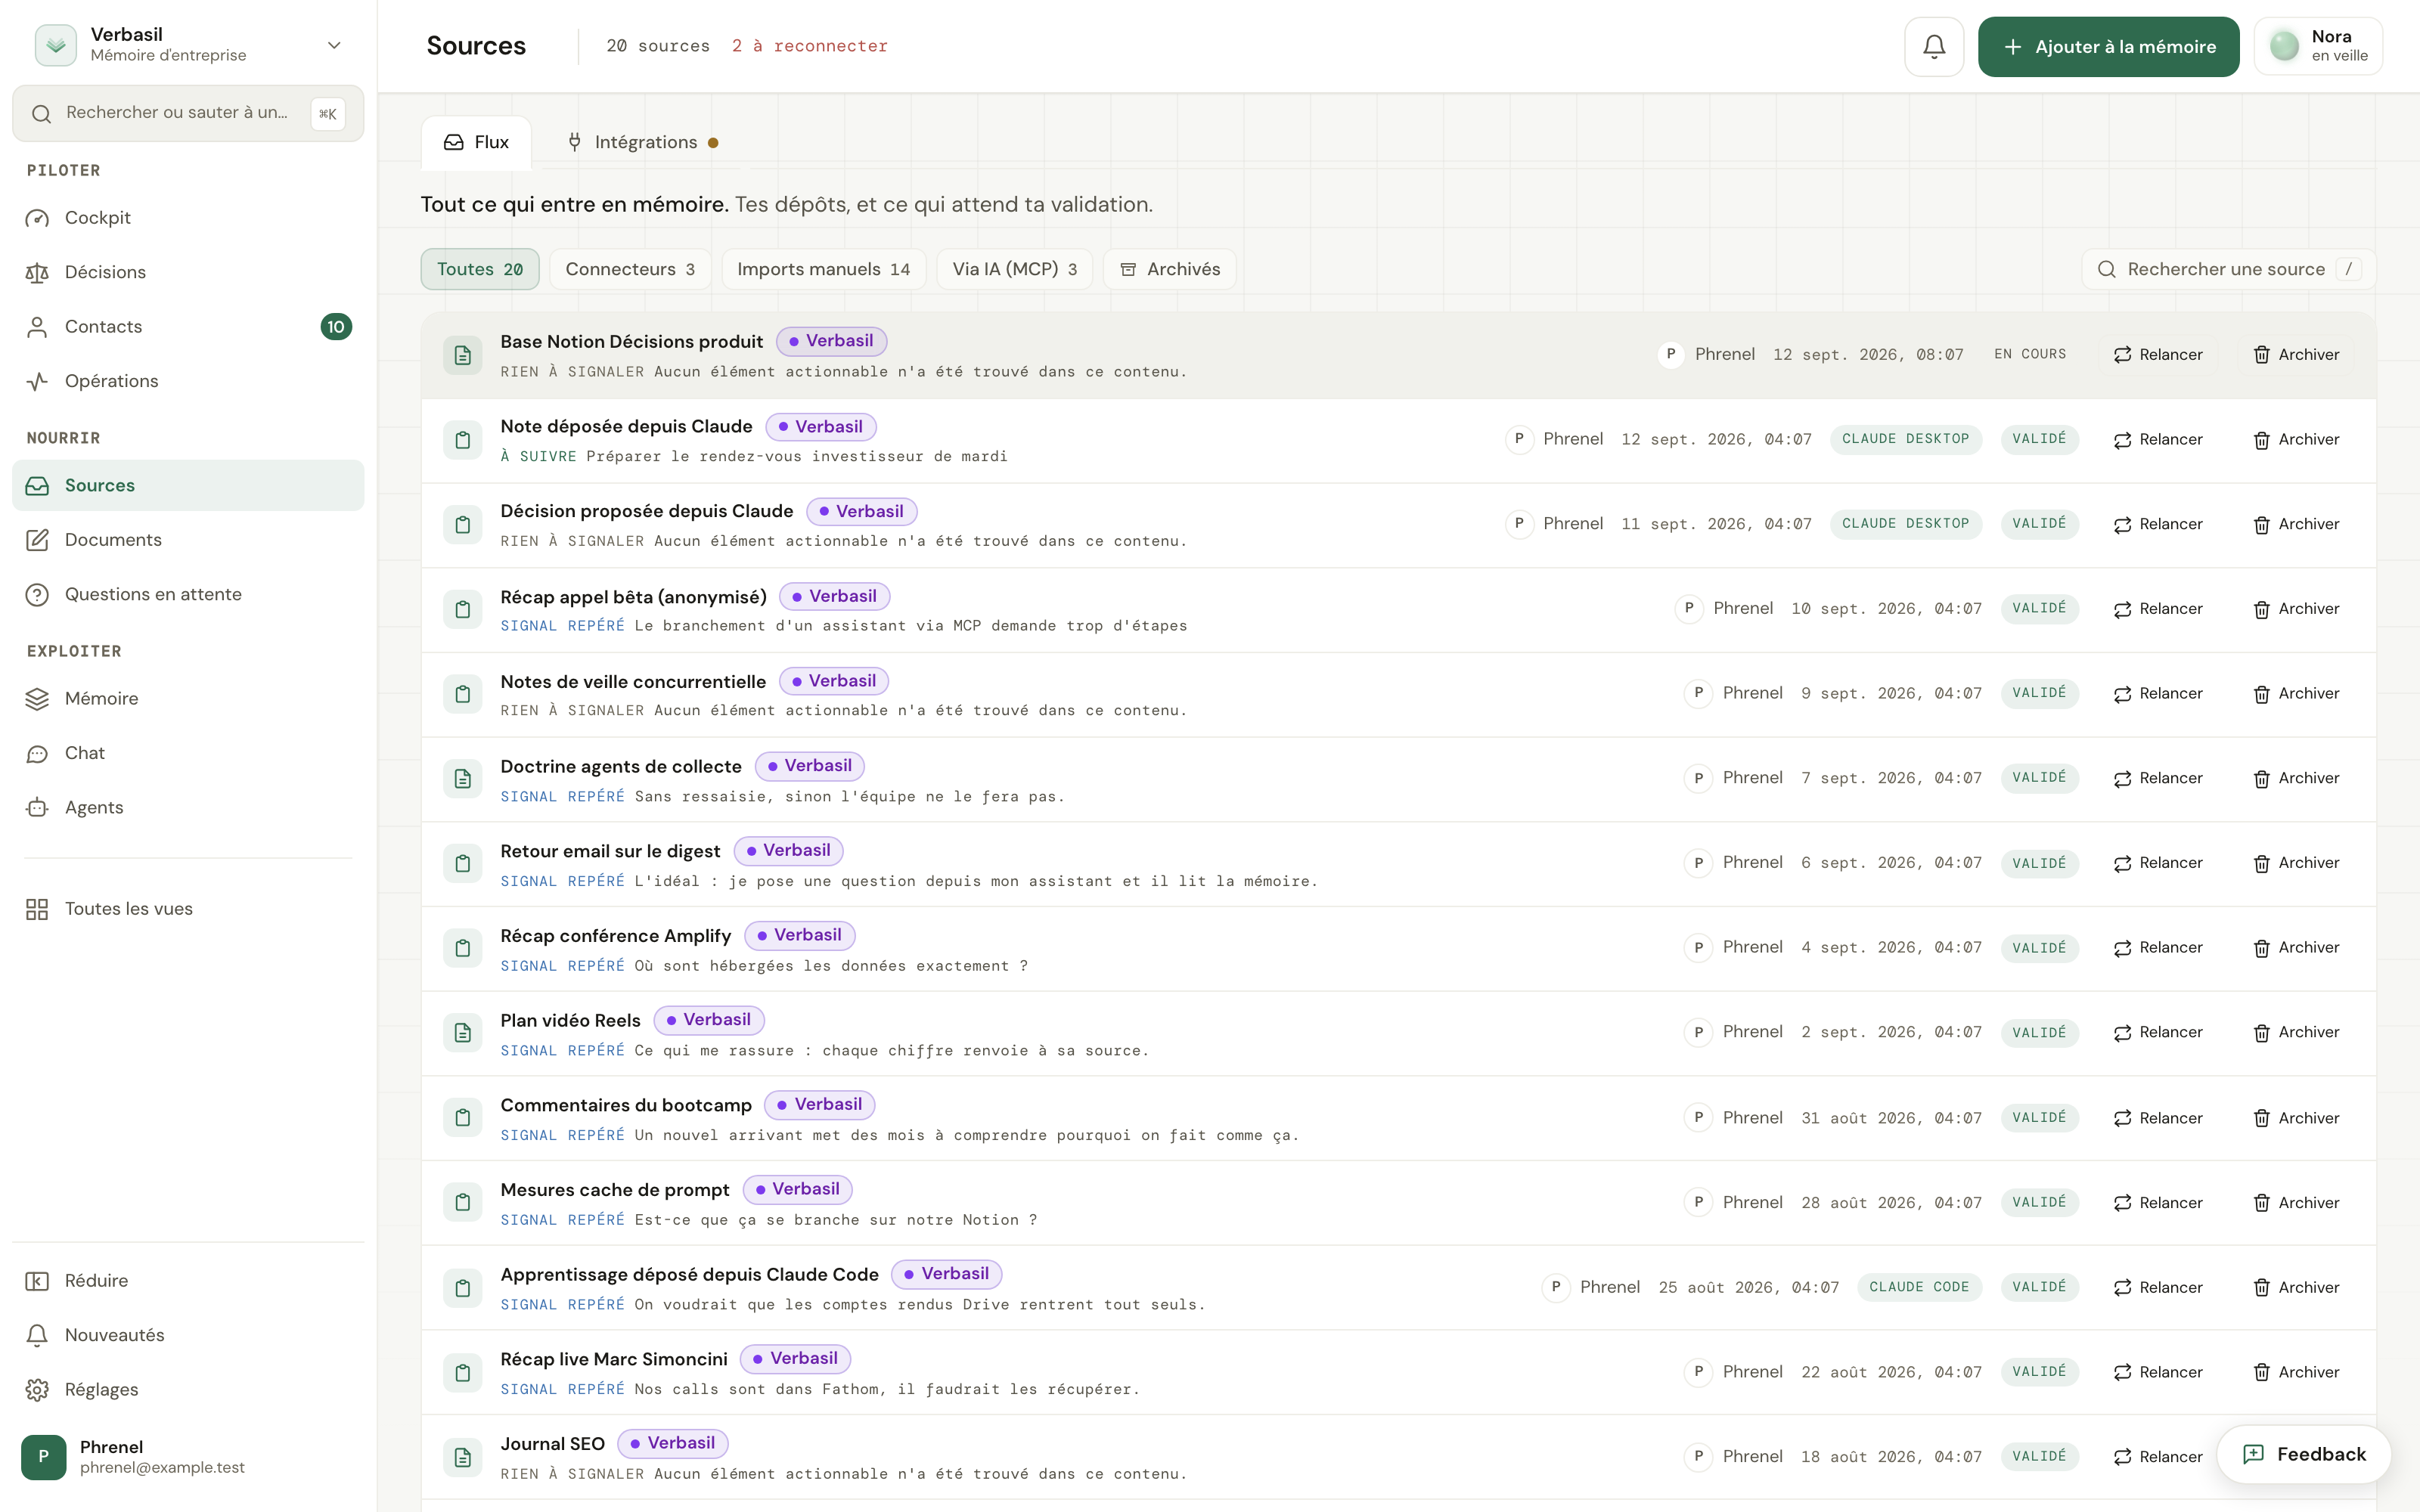Click Verbasil tag on Journal SEO row
2420x1512 pixels.
pyautogui.click(x=673, y=1443)
